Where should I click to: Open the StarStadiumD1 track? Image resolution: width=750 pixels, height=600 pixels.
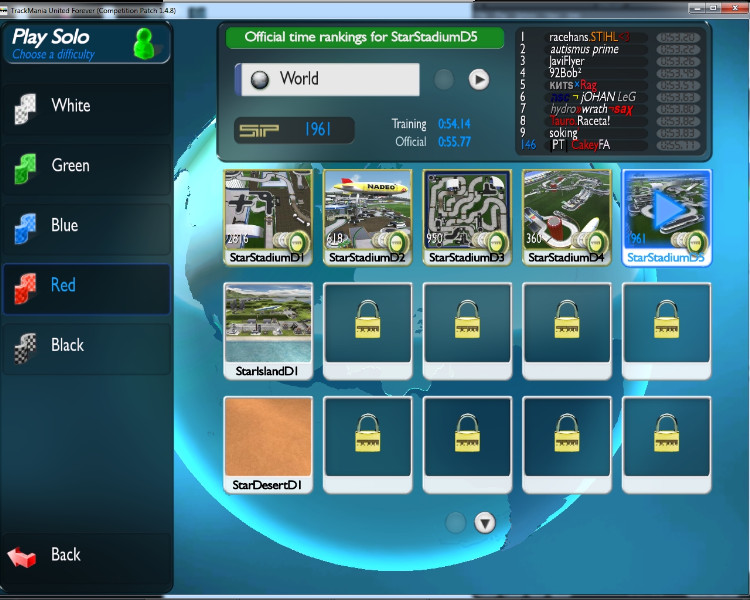(267, 212)
